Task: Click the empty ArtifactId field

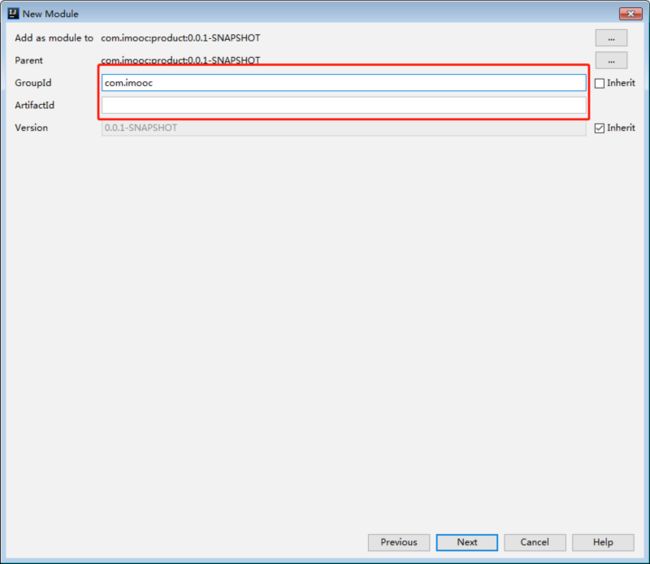Action: coord(344,105)
